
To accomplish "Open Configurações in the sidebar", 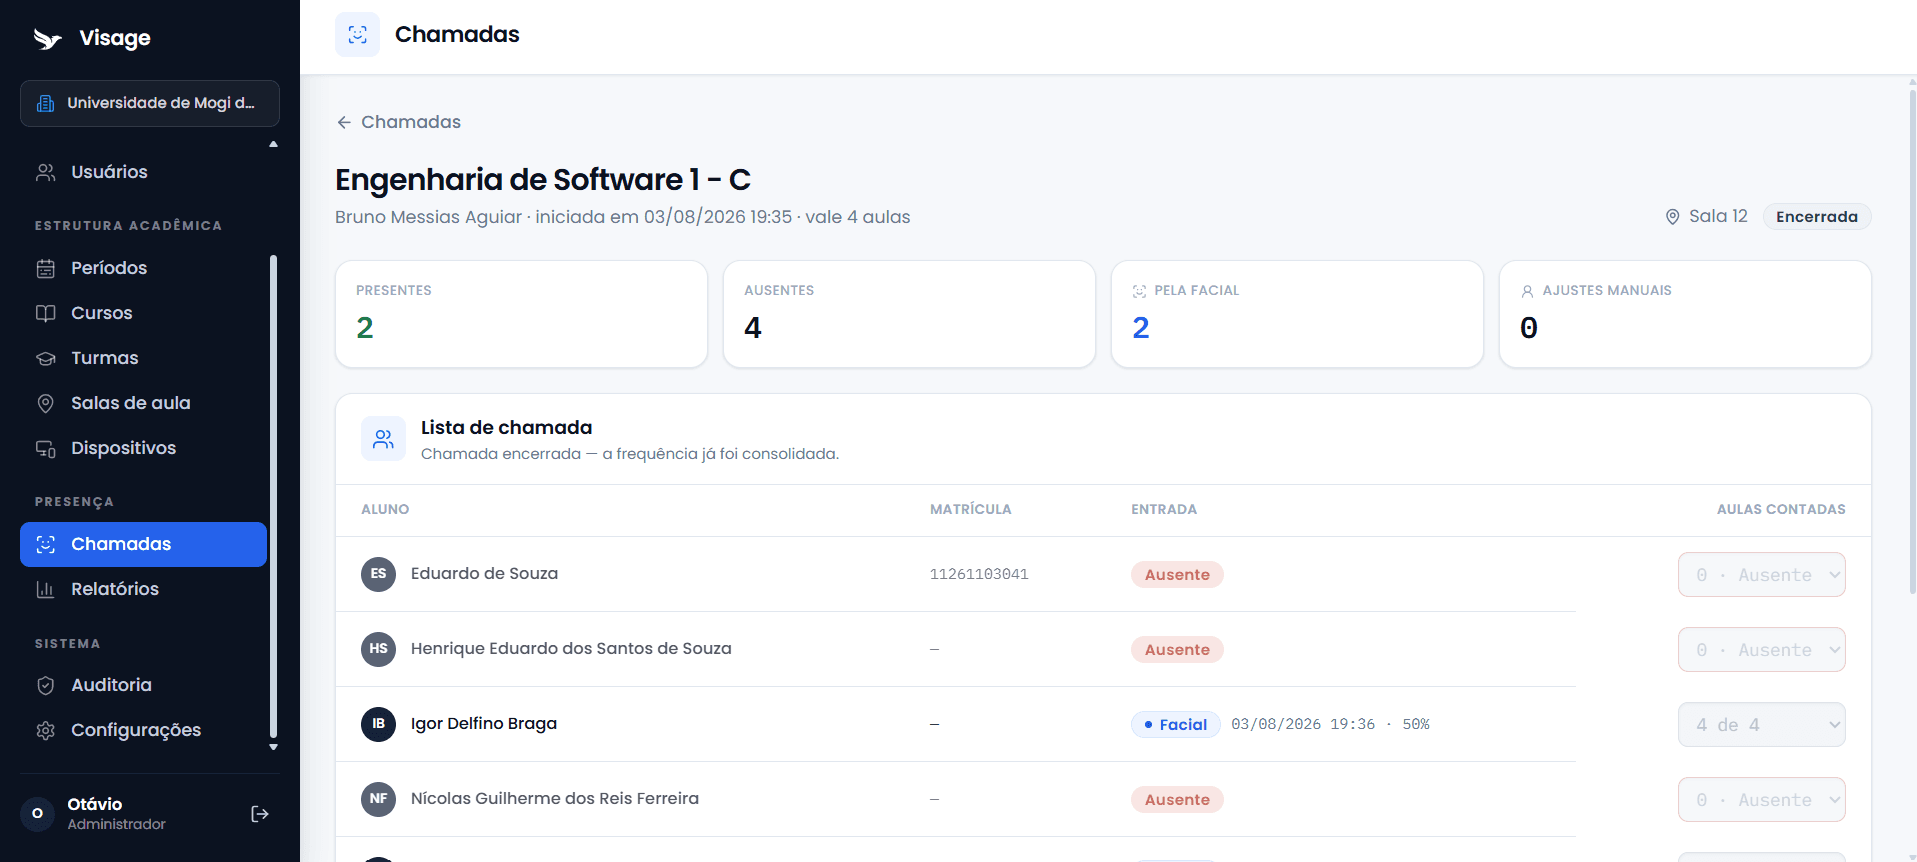I will coord(143,730).
